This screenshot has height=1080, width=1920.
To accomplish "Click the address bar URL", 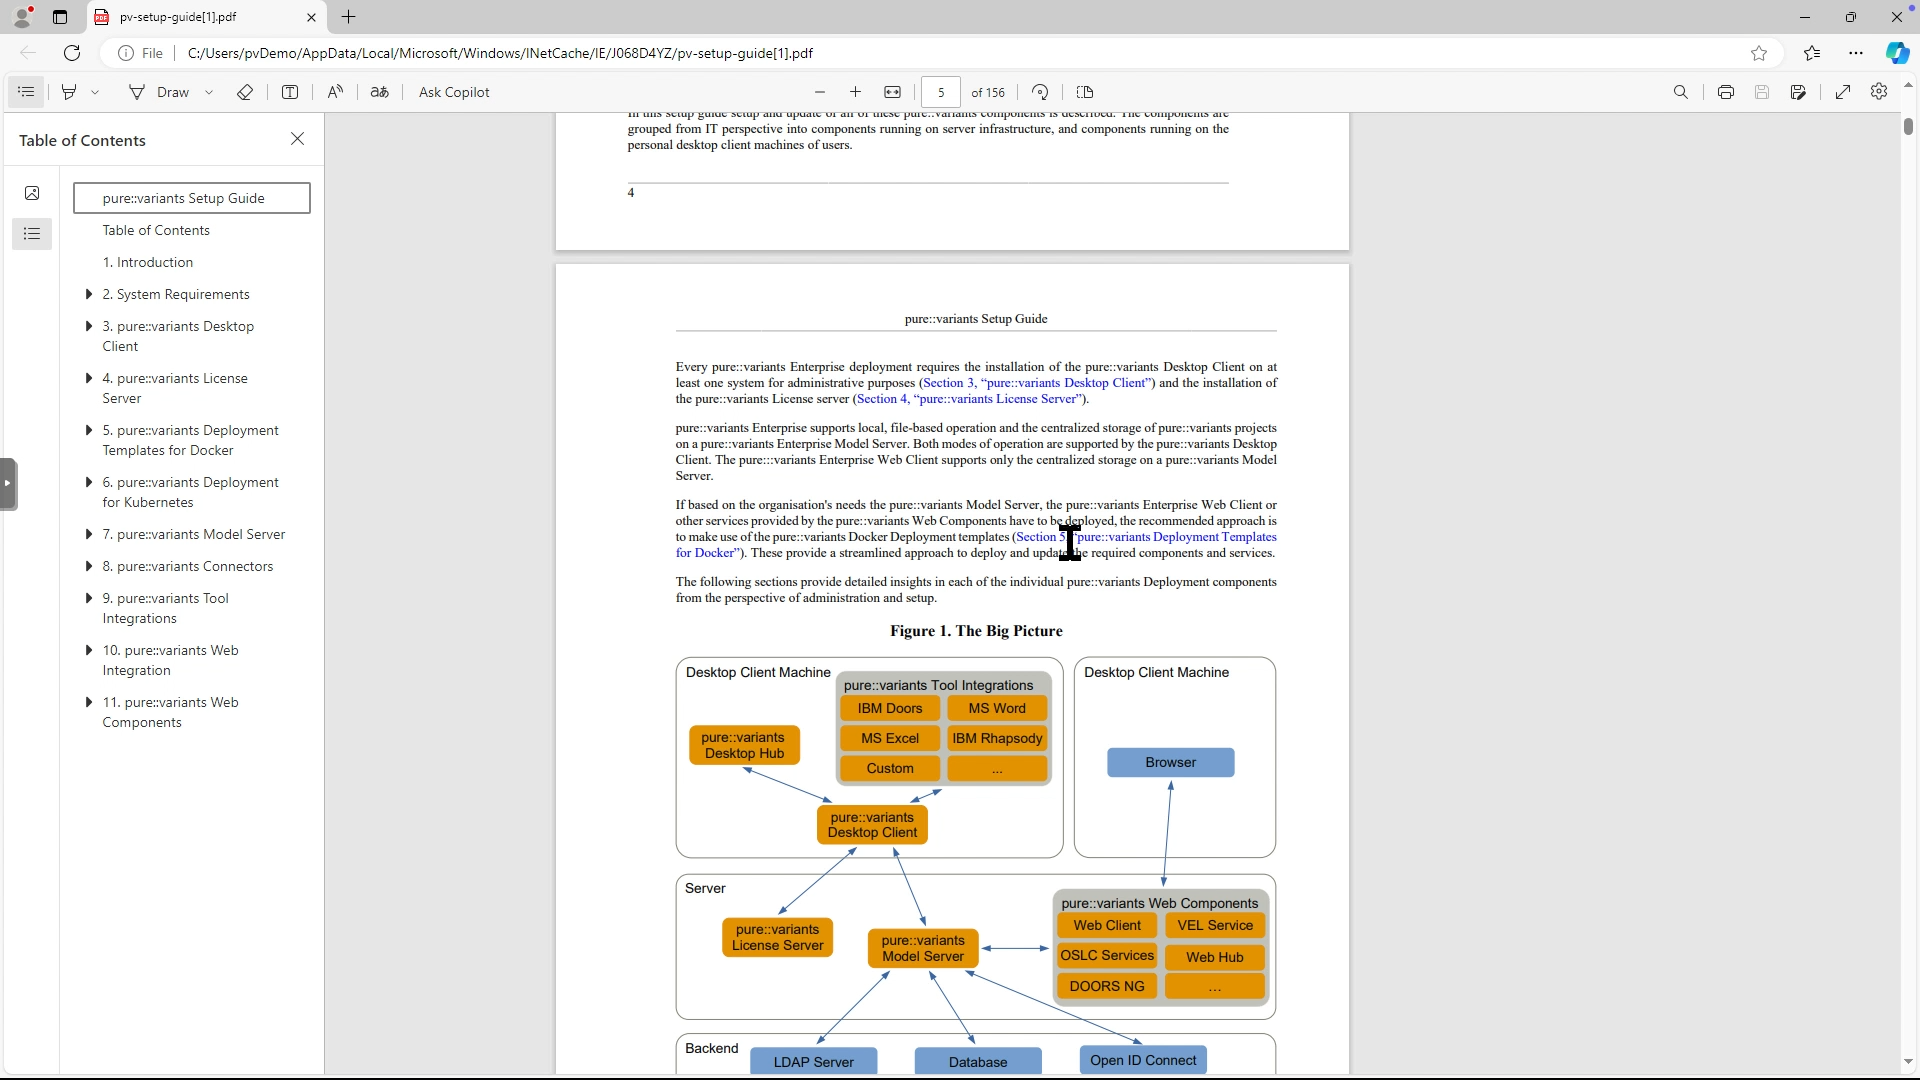I will click(x=500, y=53).
